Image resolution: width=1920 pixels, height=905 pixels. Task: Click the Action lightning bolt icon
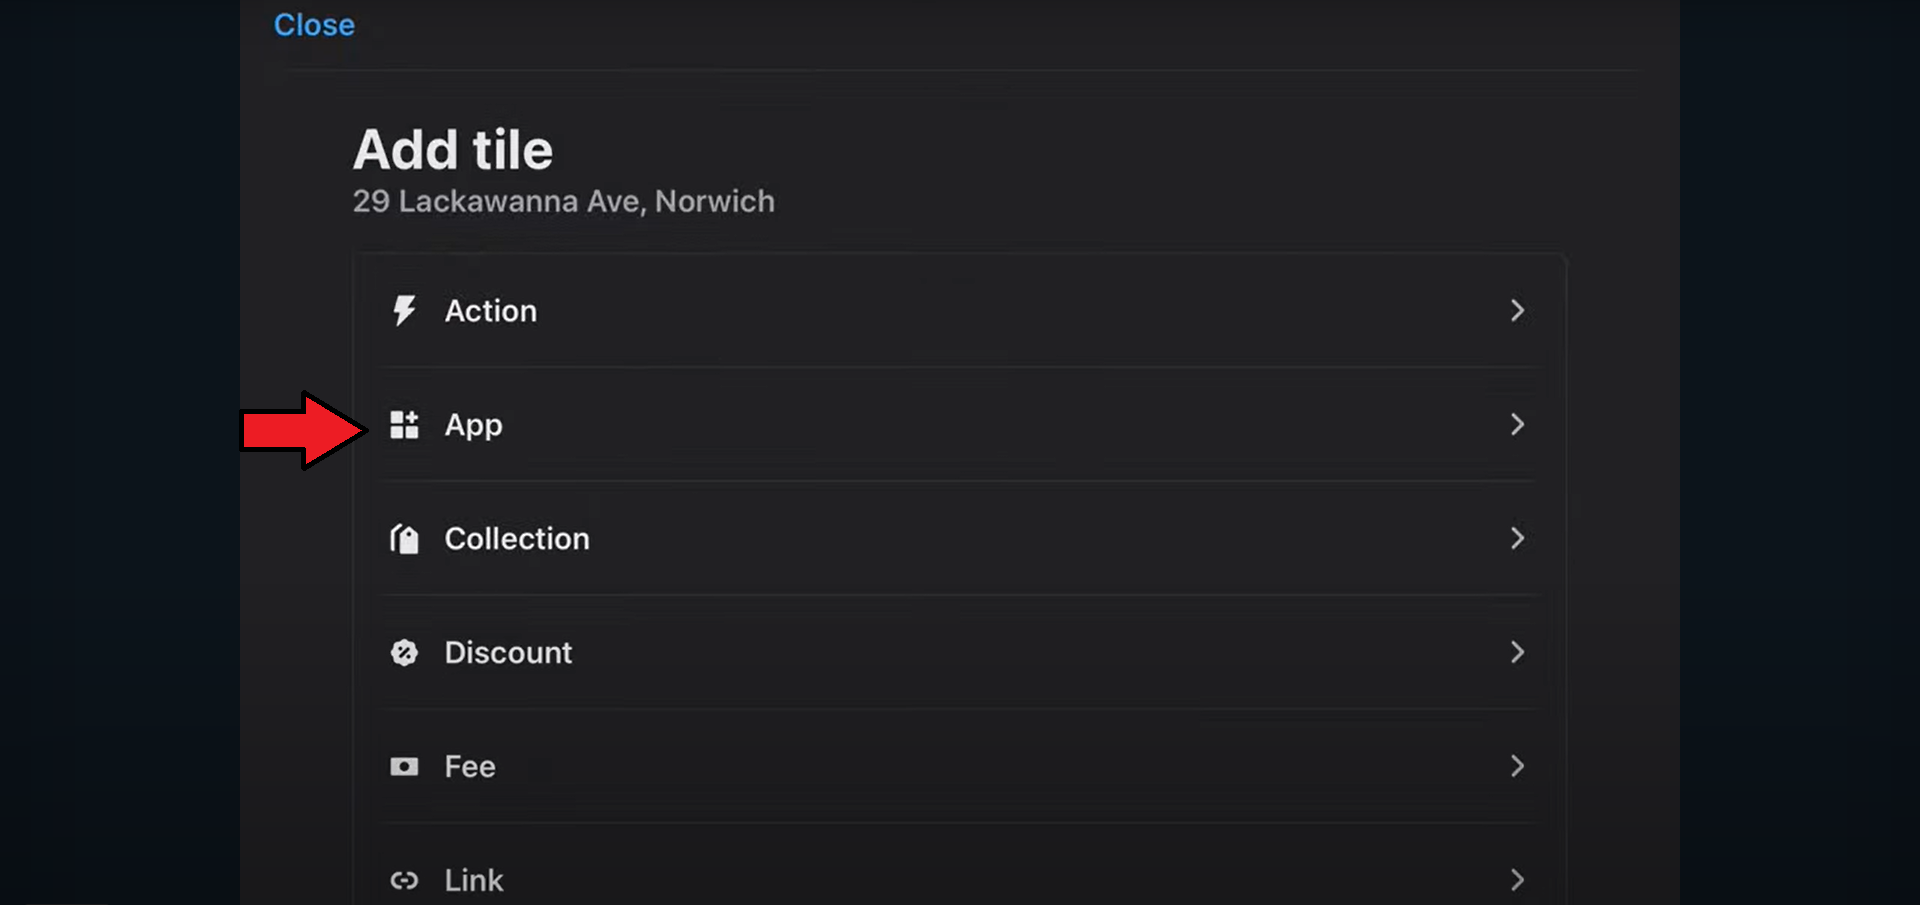pyautogui.click(x=404, y=311)
